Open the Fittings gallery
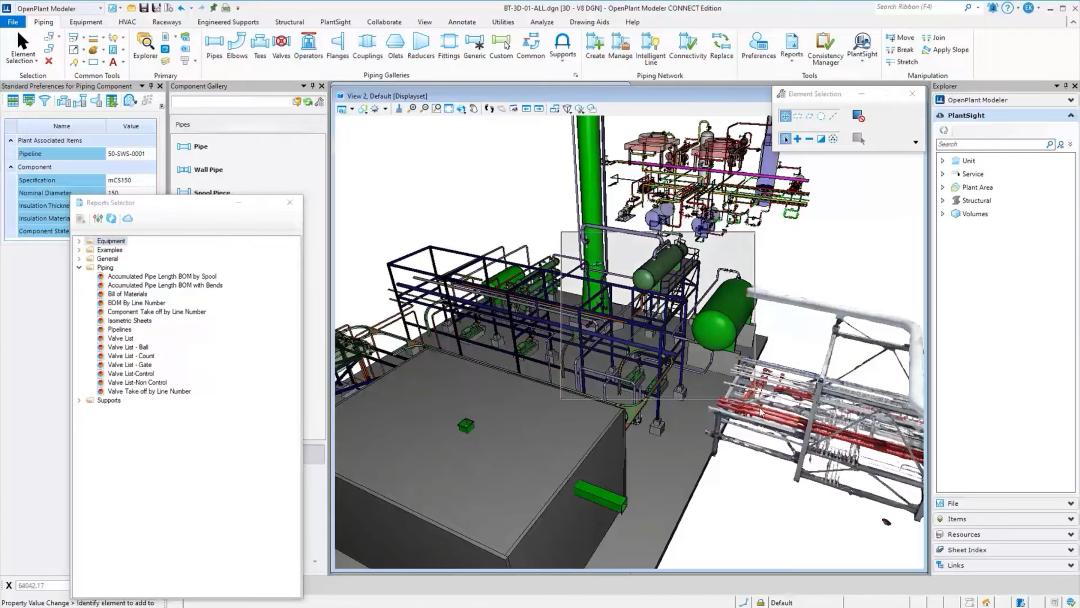1080x608 pixels. coord(448,46)
